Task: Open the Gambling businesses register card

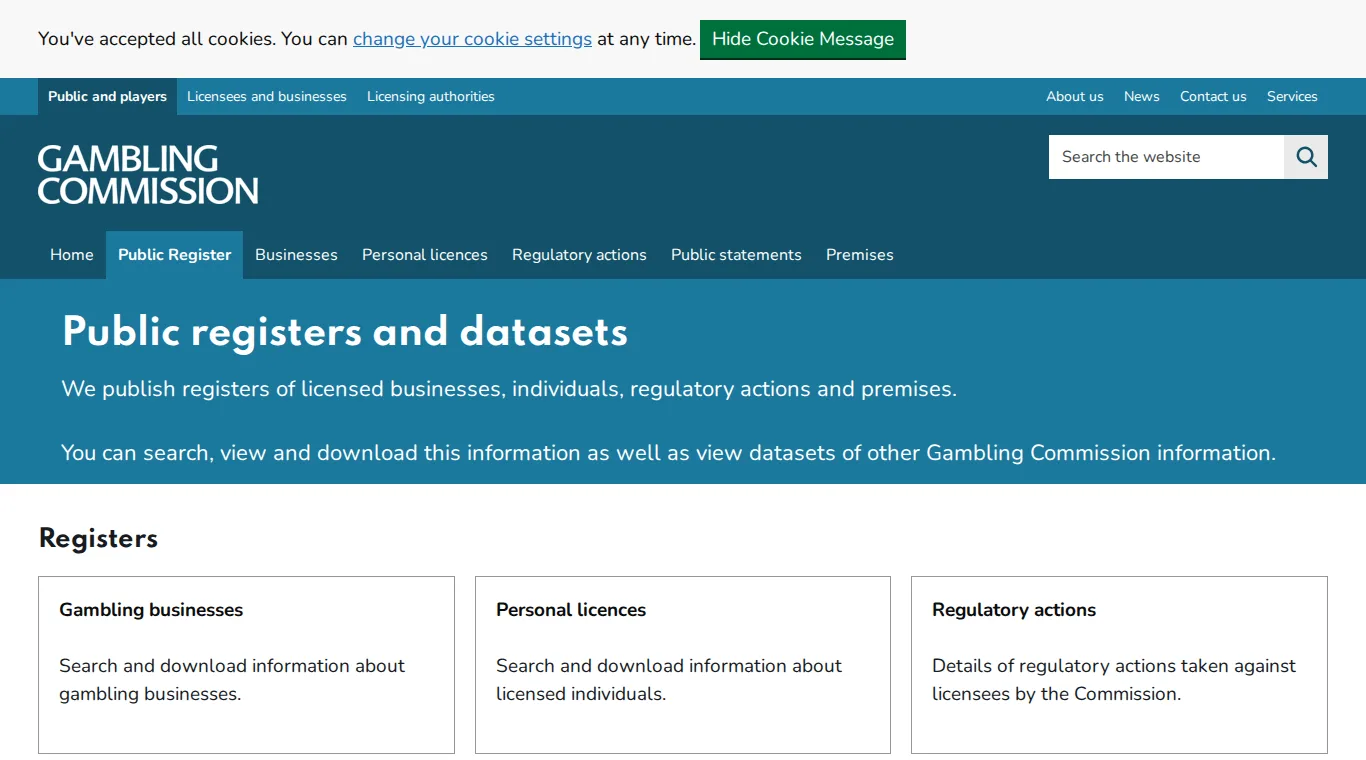Action: [246, 665]
